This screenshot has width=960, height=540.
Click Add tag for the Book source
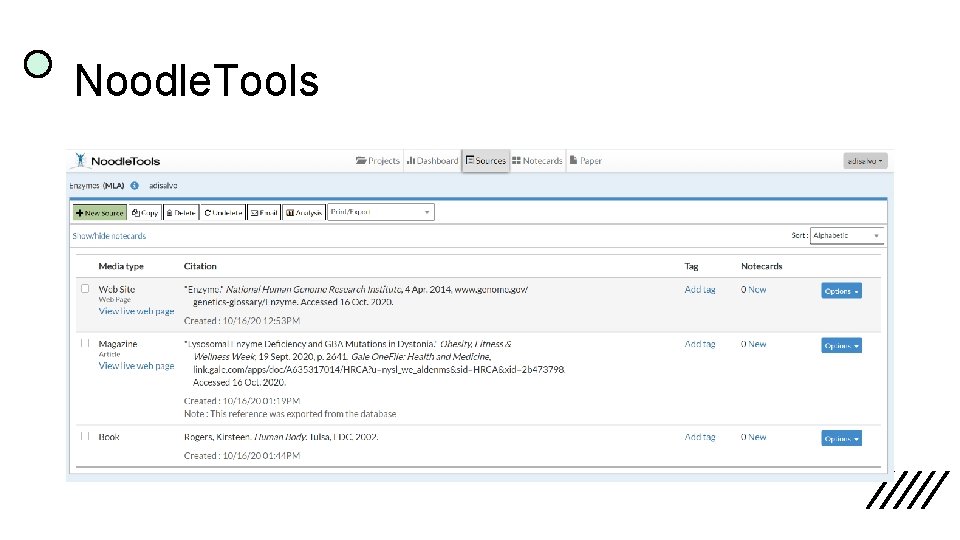tap(700, 437)
